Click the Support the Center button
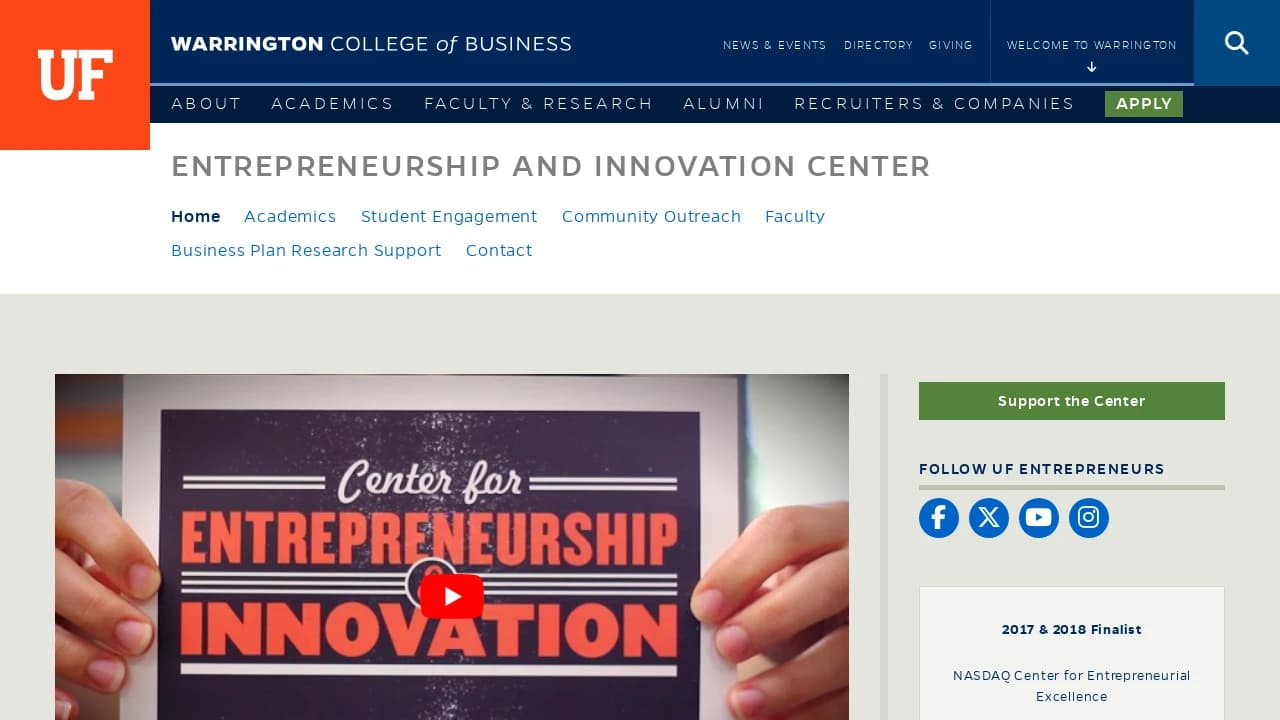Image resolution: width=1280 pixels, height=720 pixels. point(1071,401)
